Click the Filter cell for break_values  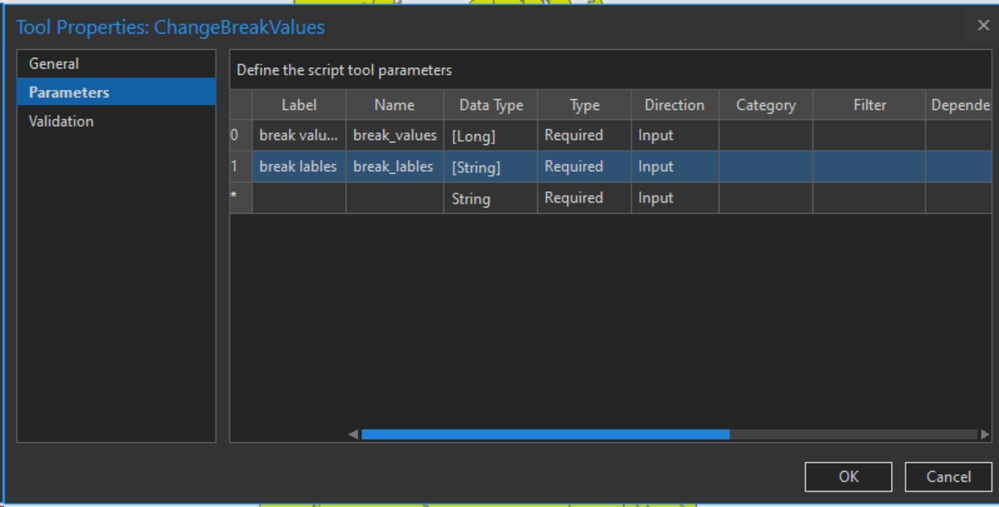(x=868, y=135)
